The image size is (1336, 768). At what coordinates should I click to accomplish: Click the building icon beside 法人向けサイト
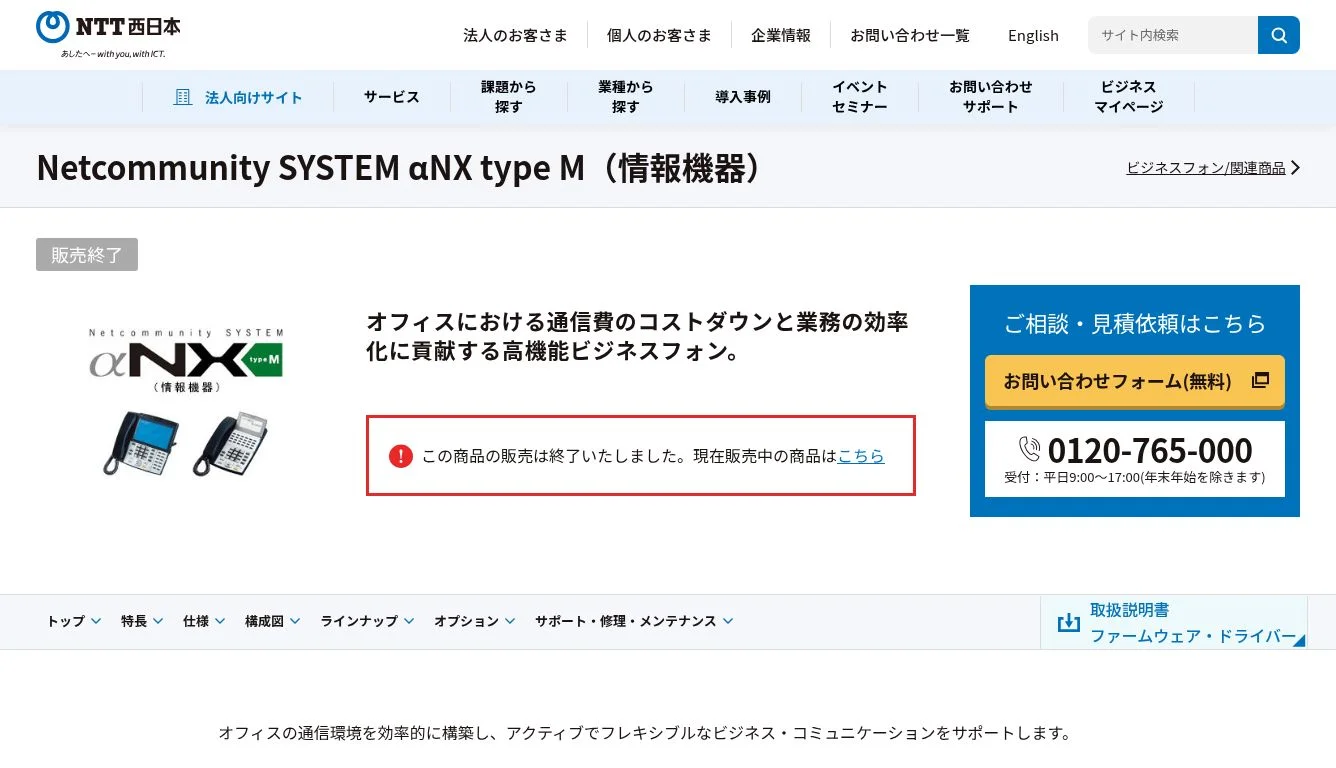182,97
